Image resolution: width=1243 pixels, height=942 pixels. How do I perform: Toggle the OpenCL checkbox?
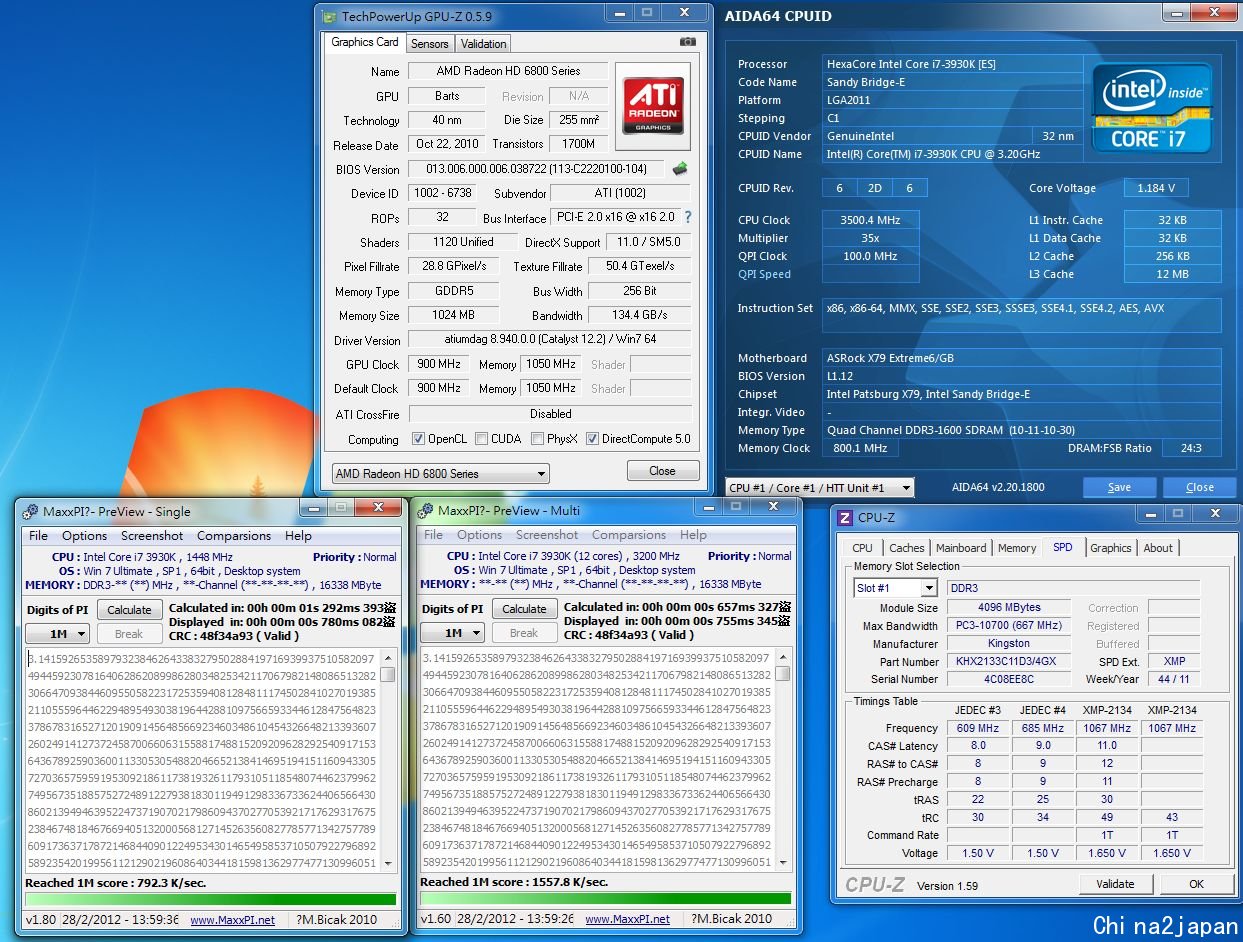[x=419, y=439]
